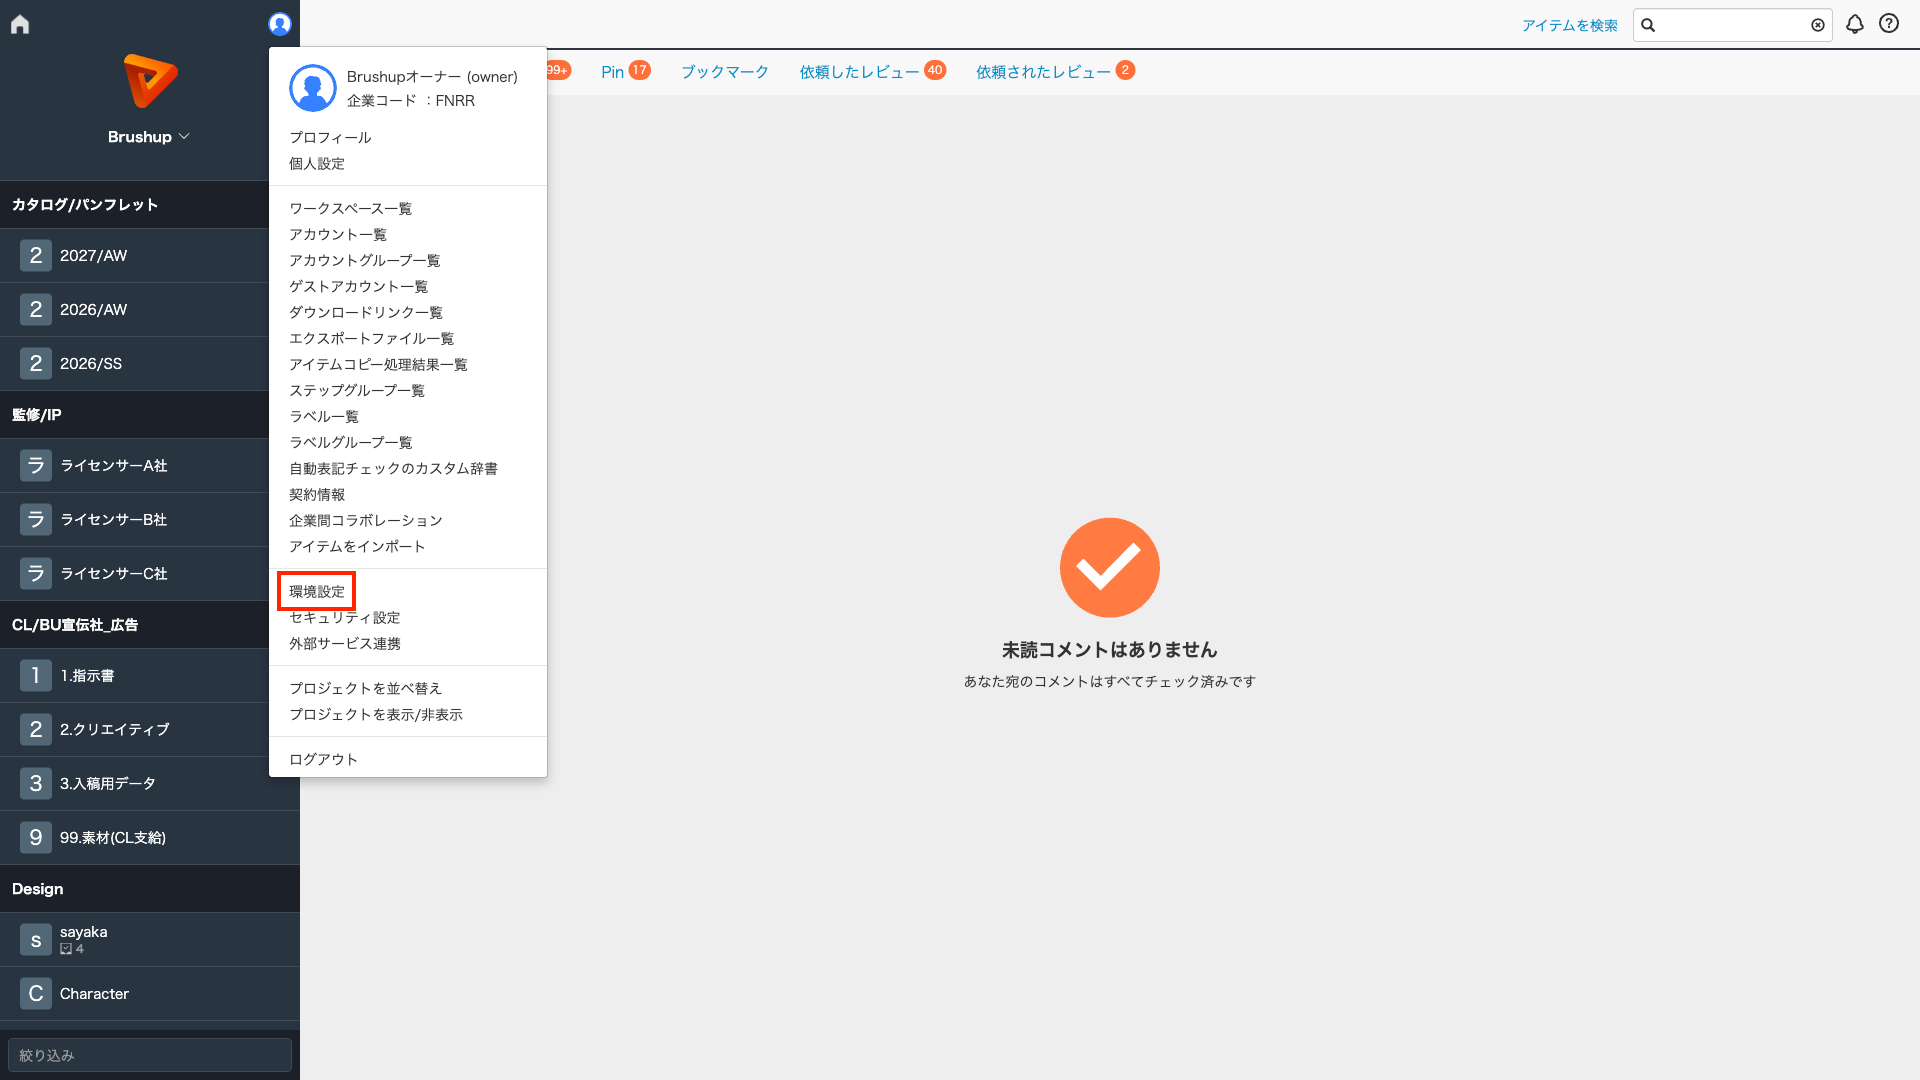This screenshot has height=1080, width=1920.
Task: Open ワークスペース一覧 from menu
Action: (351, 209)
